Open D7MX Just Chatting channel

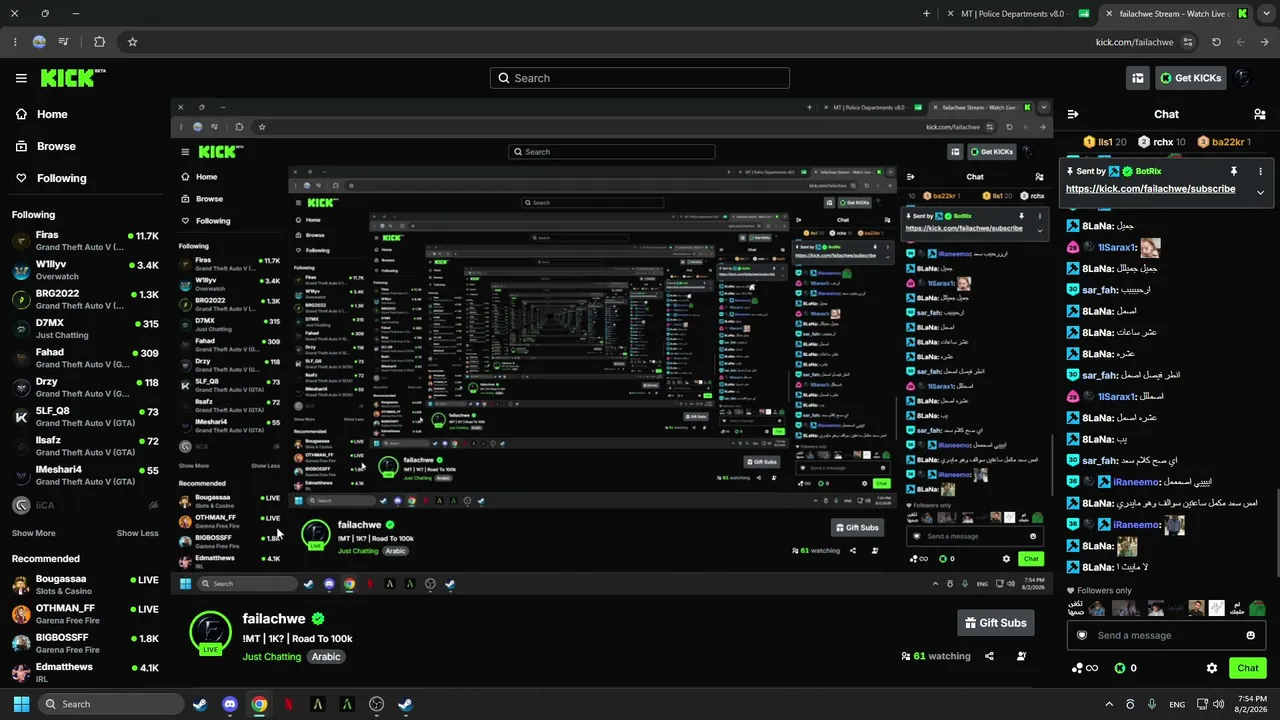pos(85,329)
